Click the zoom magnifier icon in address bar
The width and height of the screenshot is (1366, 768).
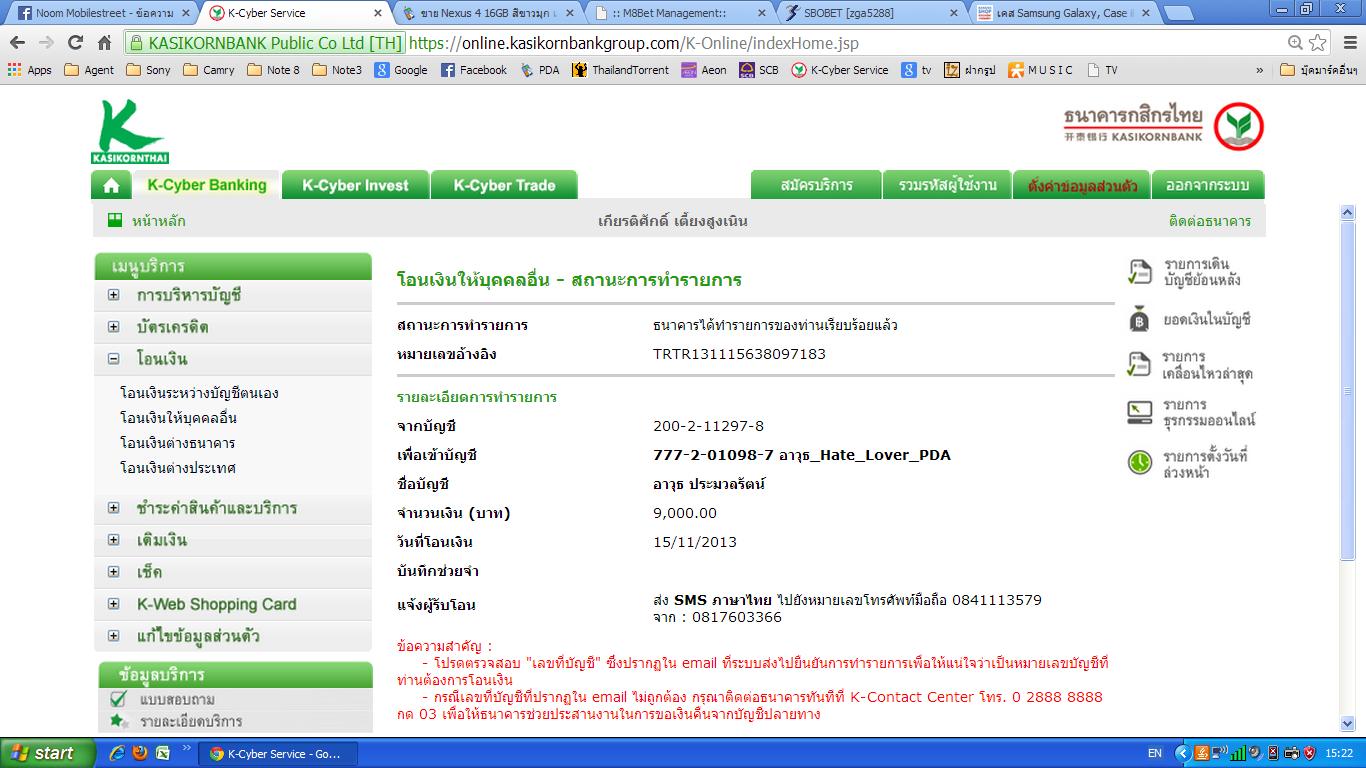point(1296,43)
